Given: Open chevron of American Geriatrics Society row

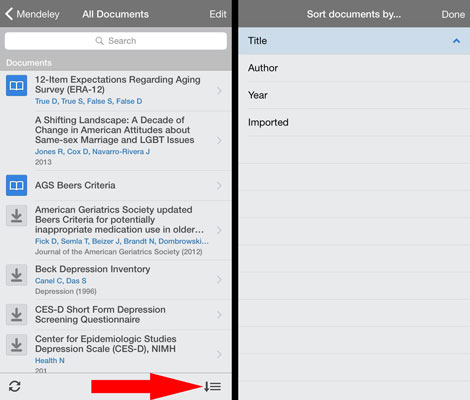Looking at the screenshot, I should coord(219,230).
